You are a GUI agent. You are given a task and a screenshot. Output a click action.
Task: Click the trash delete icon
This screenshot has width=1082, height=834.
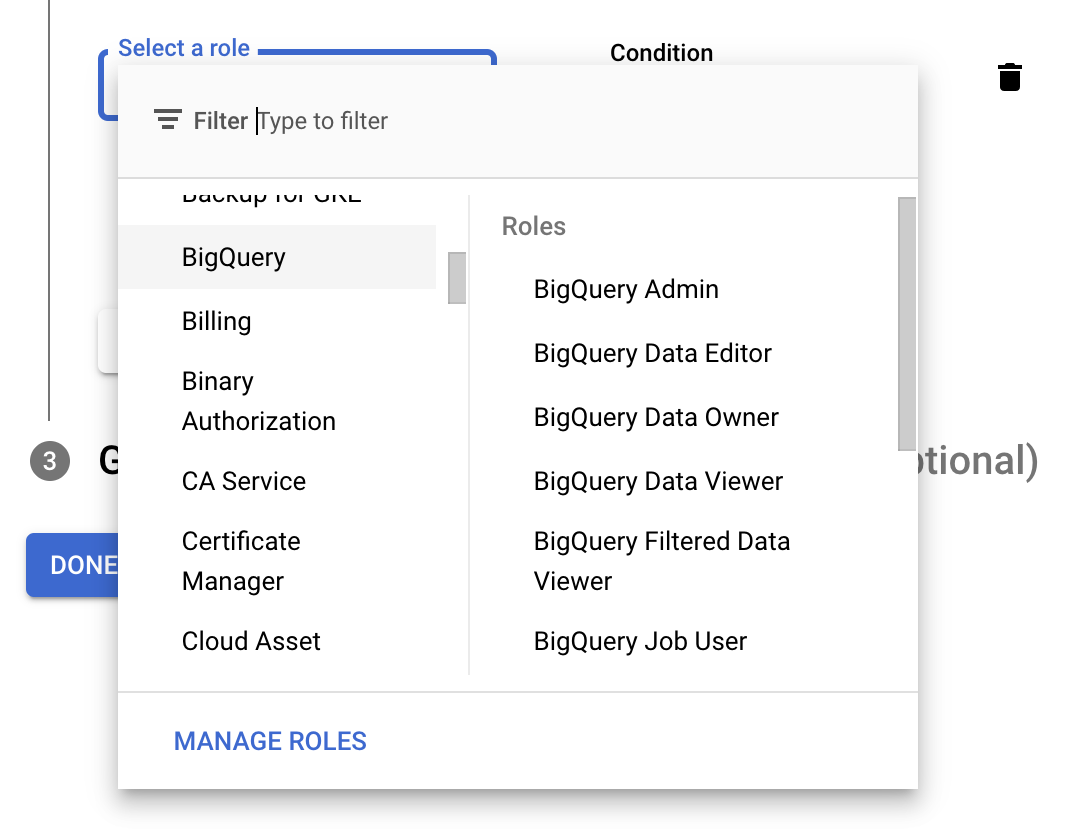(x=1010, y=76)
